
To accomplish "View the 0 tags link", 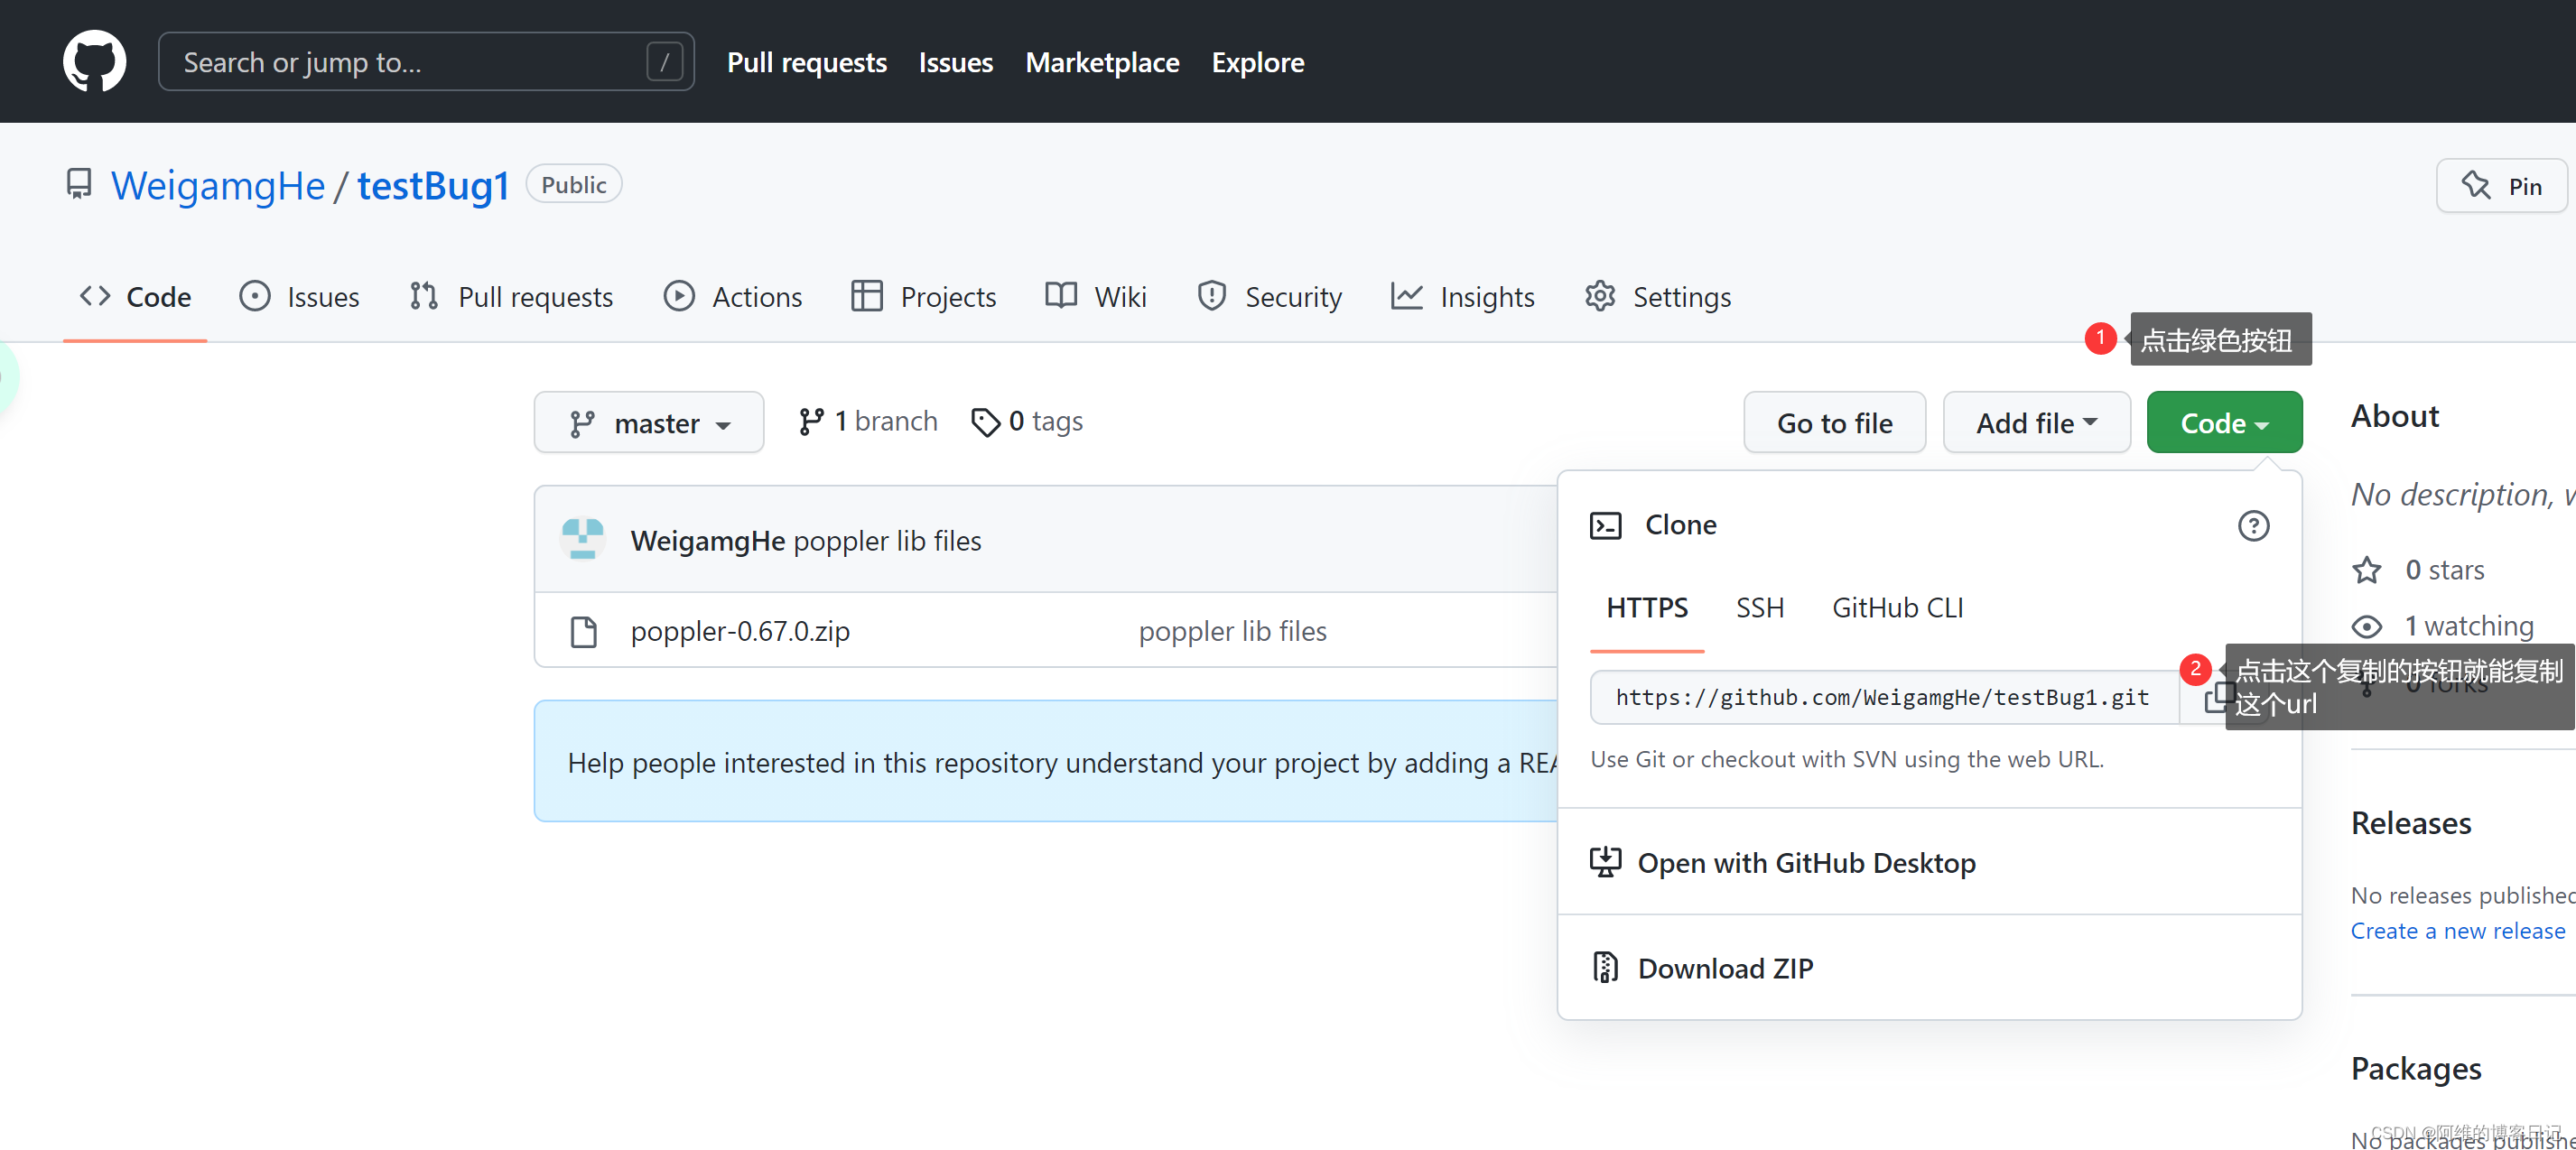I will [1027, 422].
